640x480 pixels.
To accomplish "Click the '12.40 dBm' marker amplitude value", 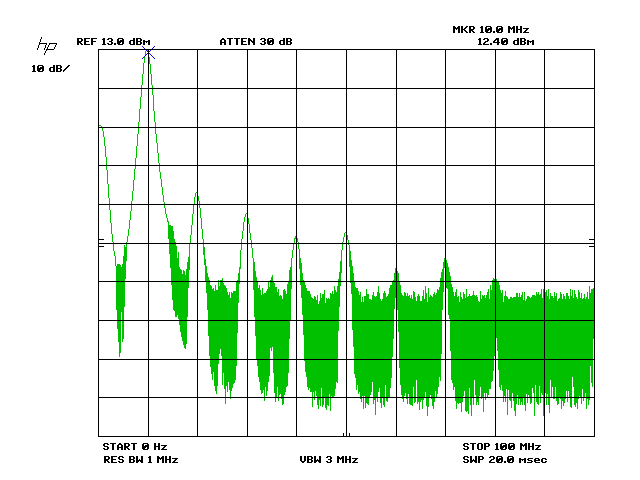I will [506, 42].
